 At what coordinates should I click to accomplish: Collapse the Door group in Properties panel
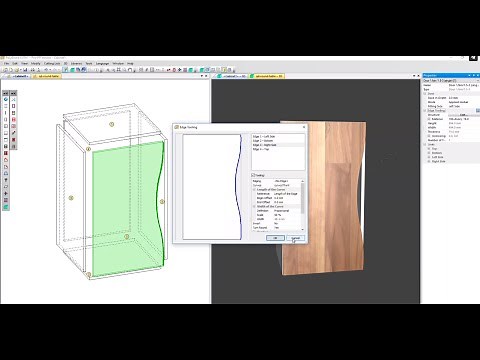coord(425,94)
